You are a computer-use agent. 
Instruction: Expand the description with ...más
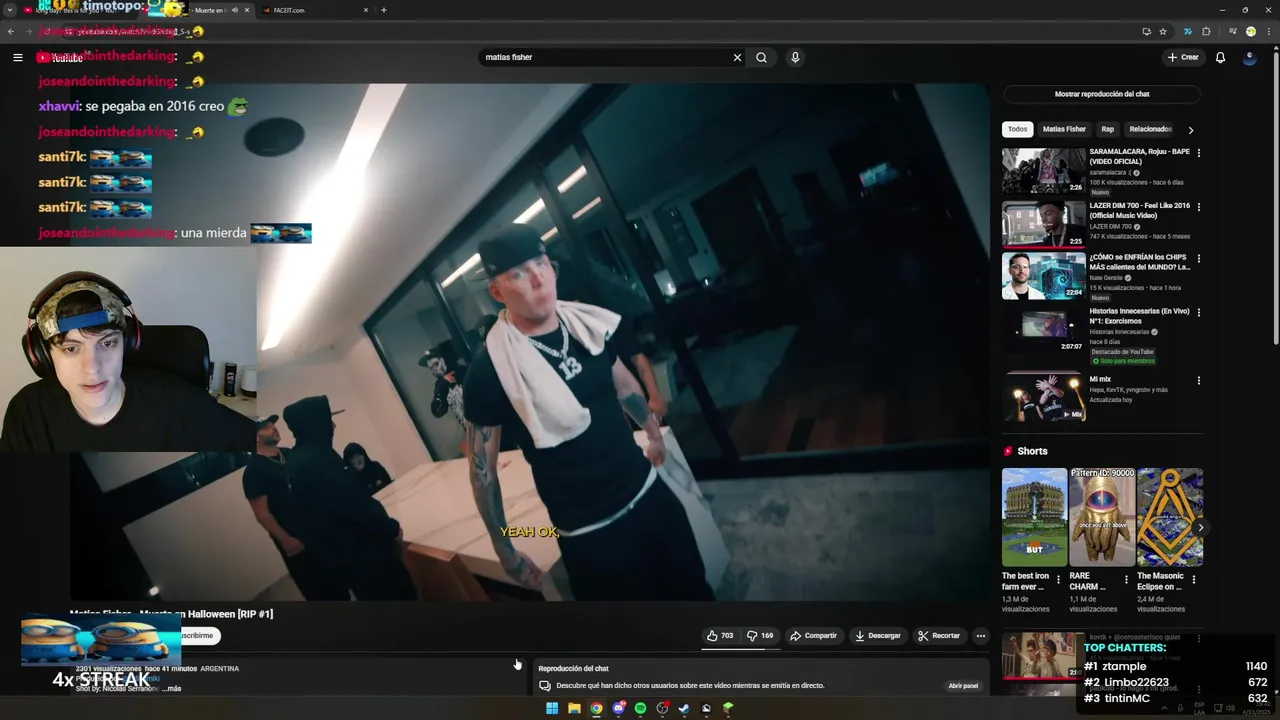pos(173,689)
